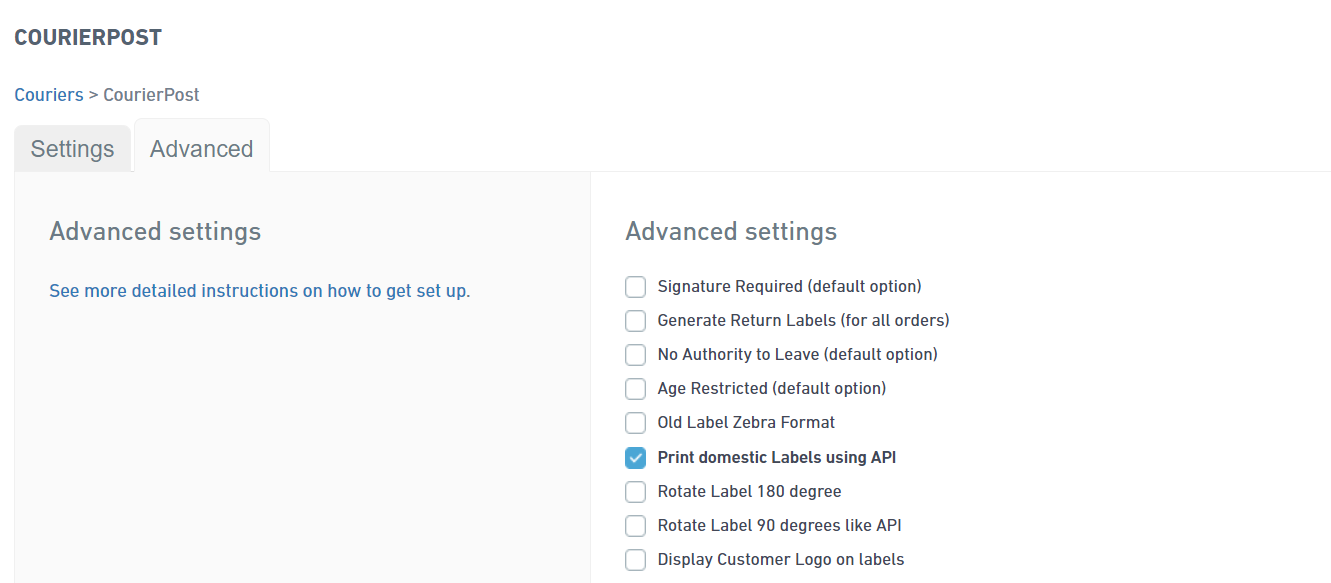The height and width of the screenshot is (583, 1331).
Task: Check the No Authority to Leave box
Action: pos(636,355)
